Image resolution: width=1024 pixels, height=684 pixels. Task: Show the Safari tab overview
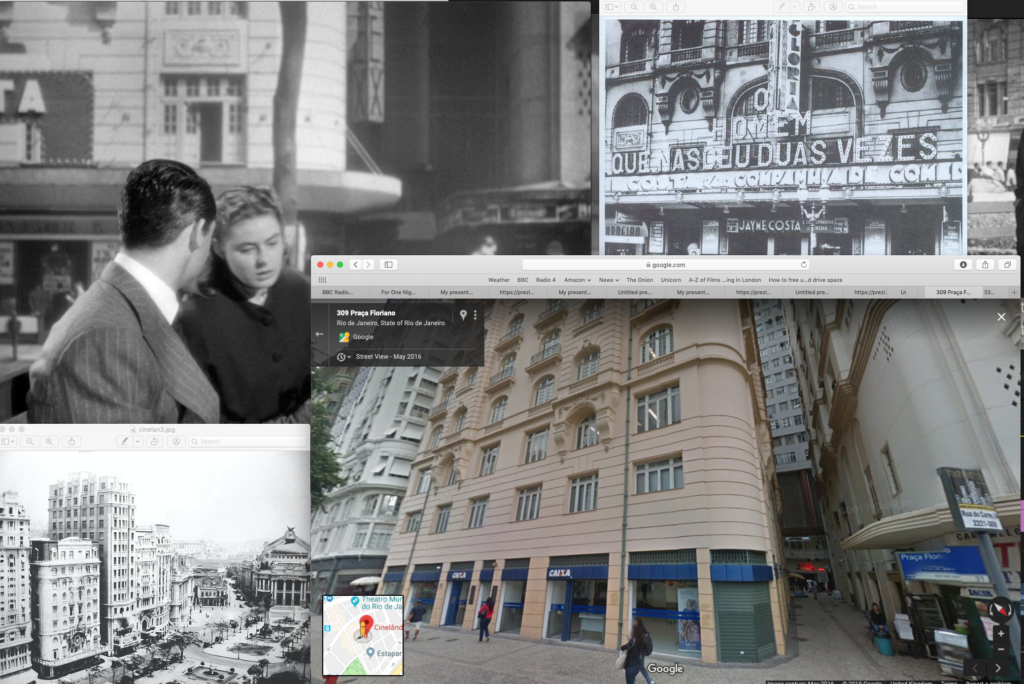pos(1007,265)
